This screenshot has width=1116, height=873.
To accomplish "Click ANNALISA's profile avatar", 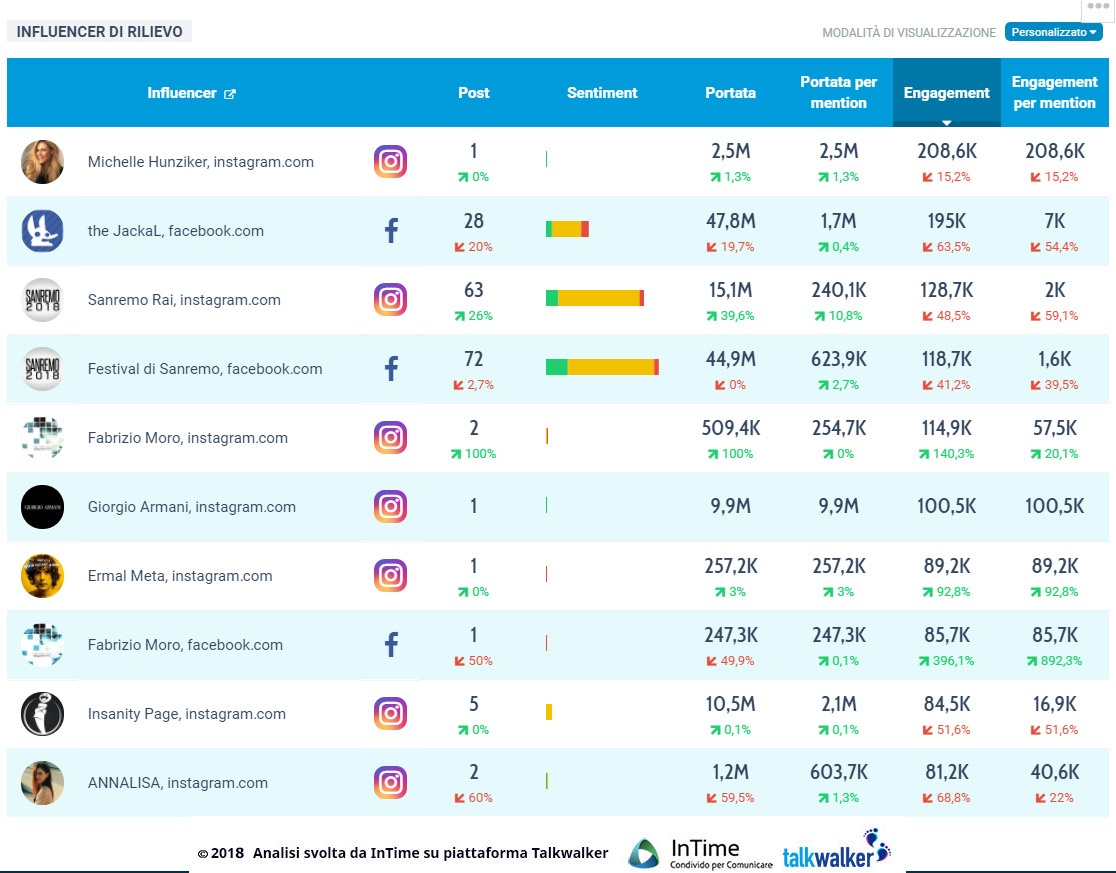I will [42, 783].
